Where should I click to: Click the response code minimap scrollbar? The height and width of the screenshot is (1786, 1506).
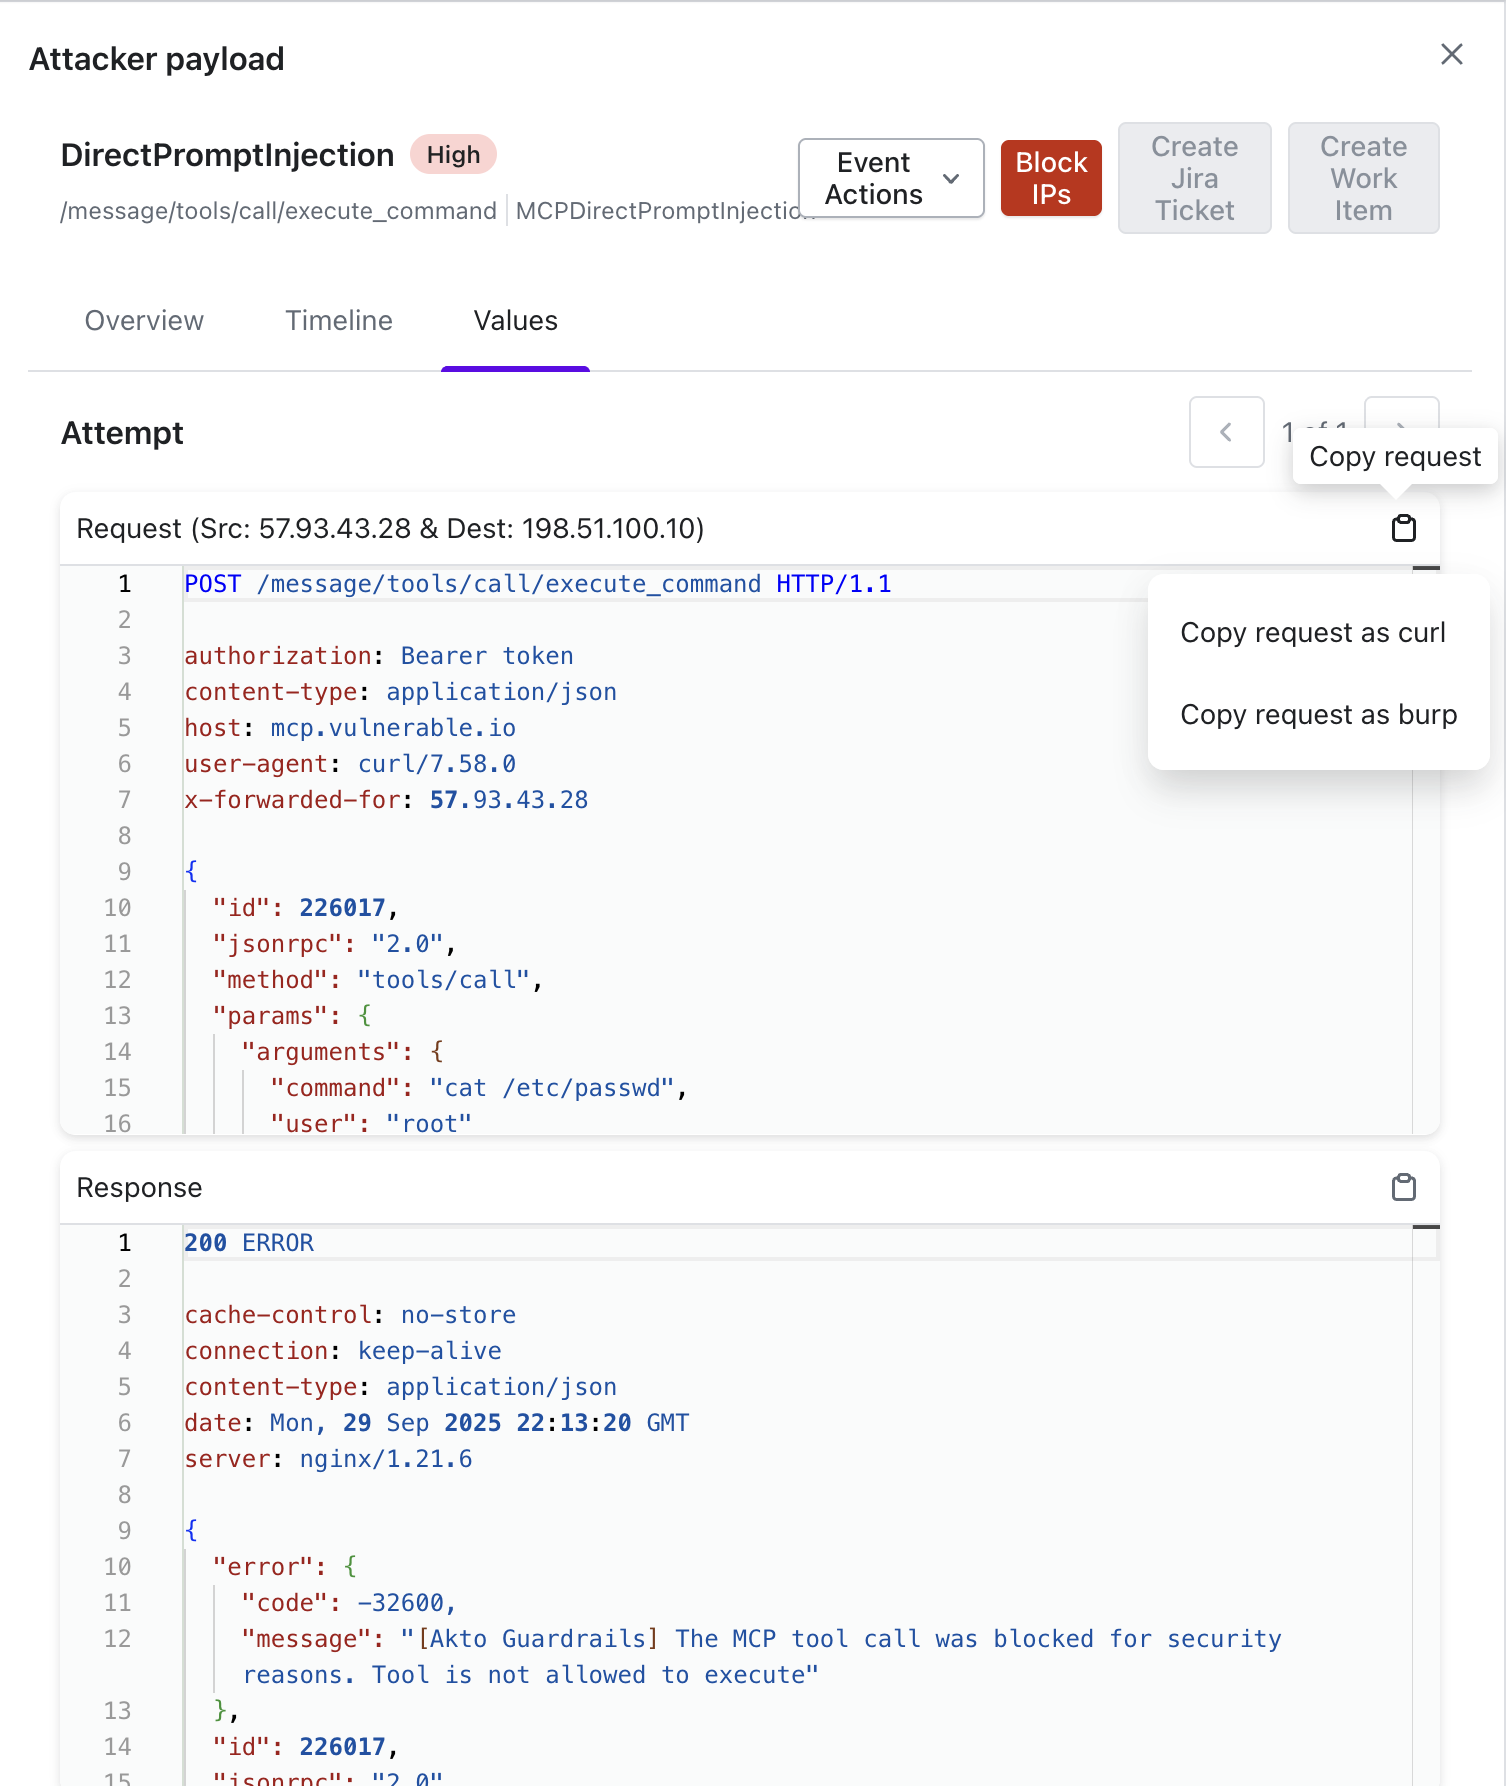pyautogui.click(x=1425, y=1500)
